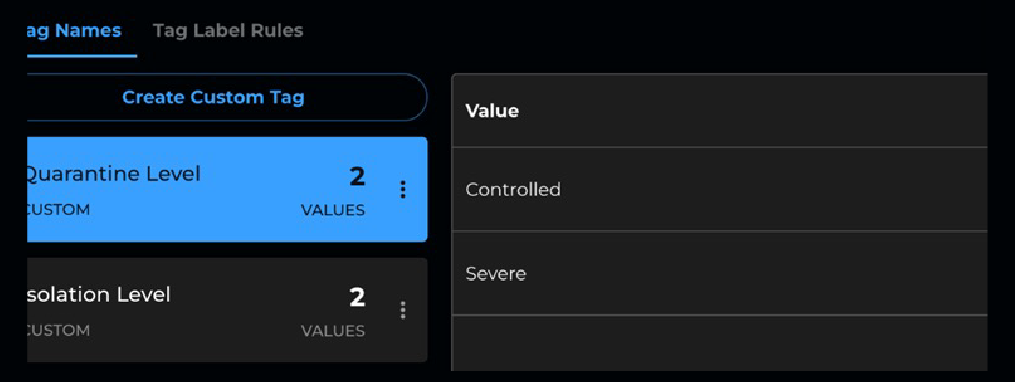The height and width of the screenshot is (382, 1015).
Task: Open the Quarantine Level kebab menu
Action: point(403,190)
